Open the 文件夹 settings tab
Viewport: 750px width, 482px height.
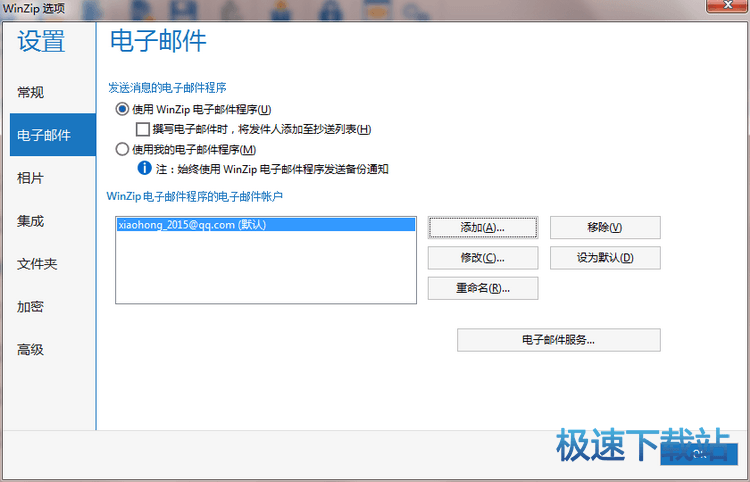pos(38,264)
